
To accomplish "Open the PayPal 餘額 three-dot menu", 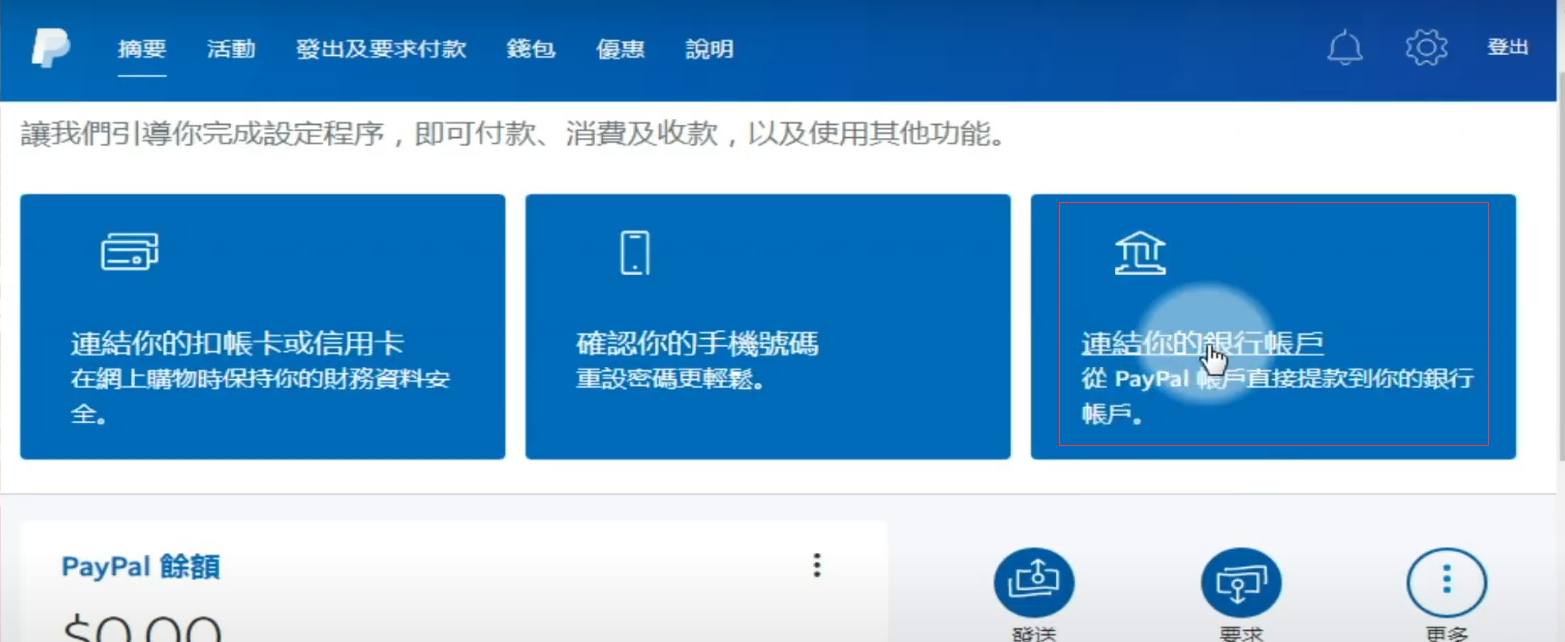I will click(x=816, y=566).
